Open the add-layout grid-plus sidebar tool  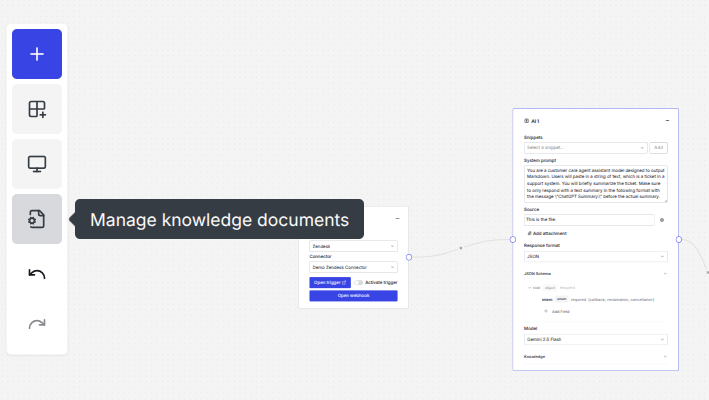tap(37, 109)
